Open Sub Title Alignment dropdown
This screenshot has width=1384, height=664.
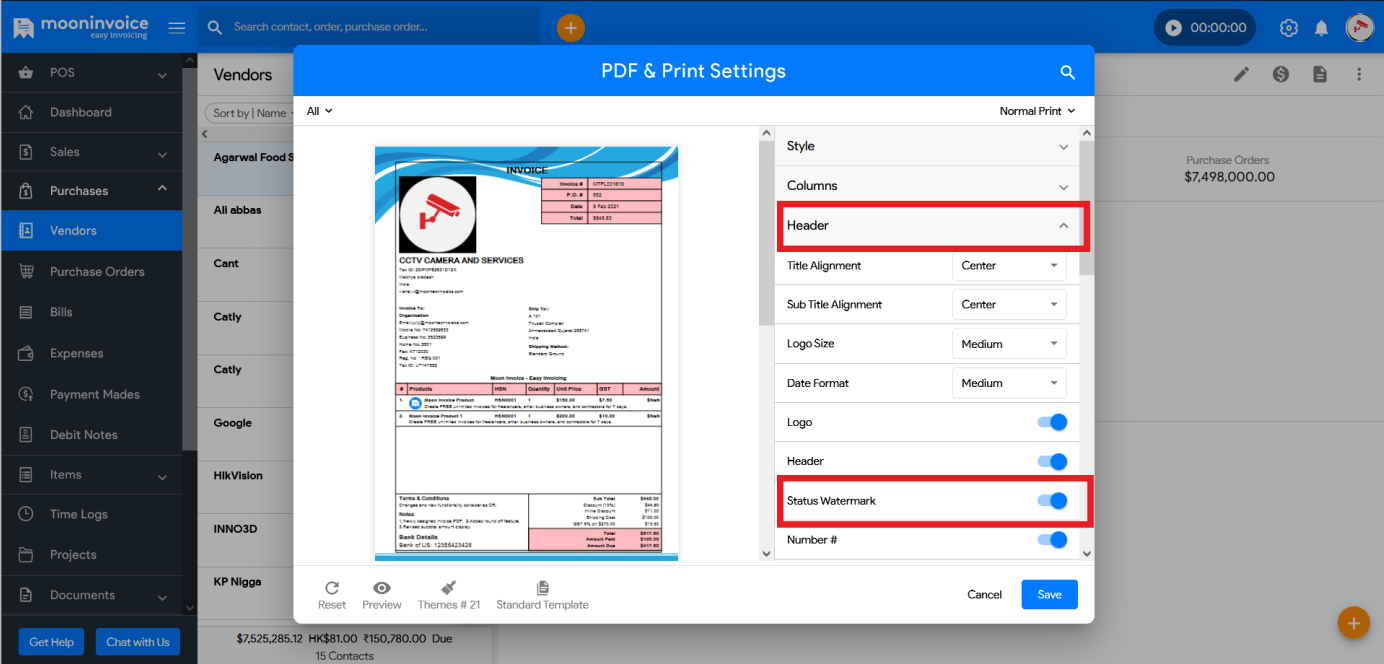tap(1009, 304)
